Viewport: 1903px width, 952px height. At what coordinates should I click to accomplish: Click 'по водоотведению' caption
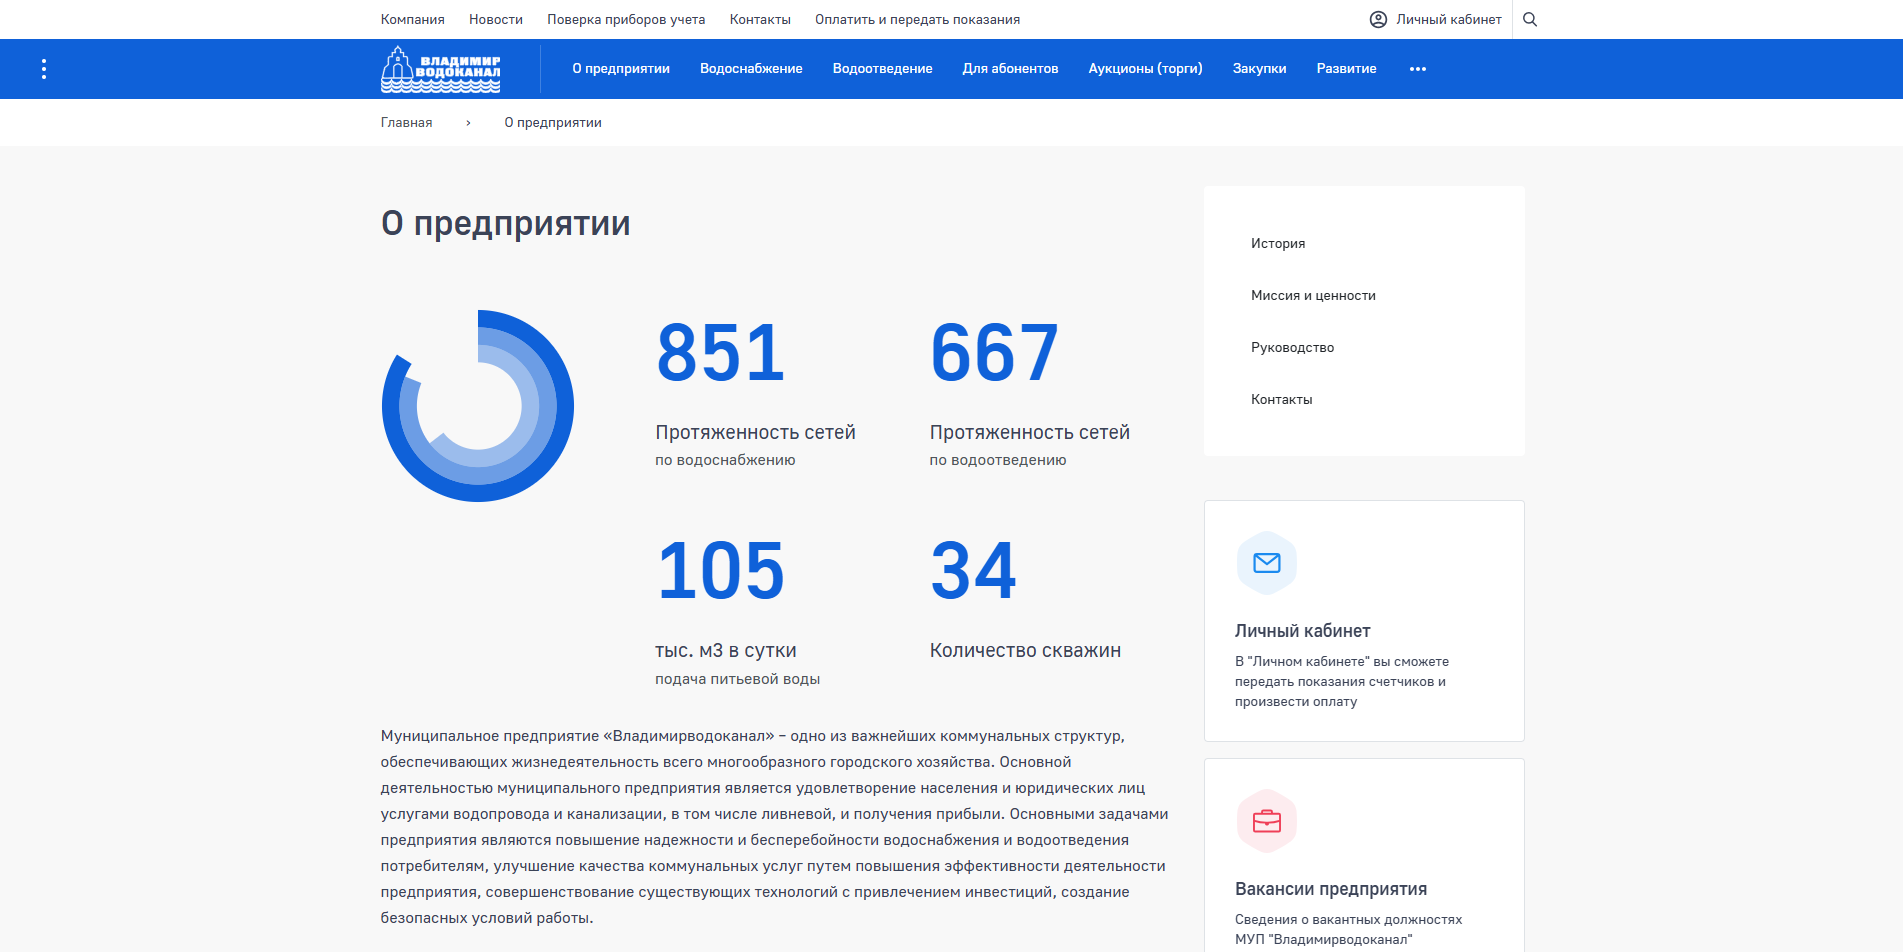pos(998,460)
